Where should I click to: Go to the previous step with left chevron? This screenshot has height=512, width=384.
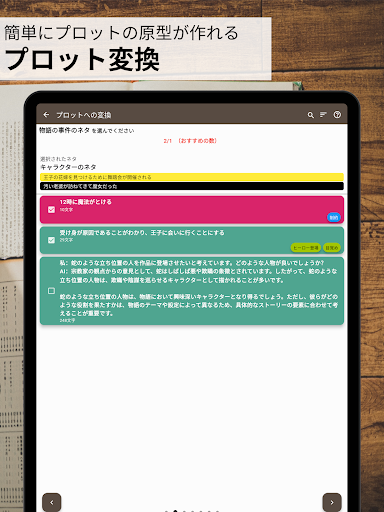pos(52,502)
